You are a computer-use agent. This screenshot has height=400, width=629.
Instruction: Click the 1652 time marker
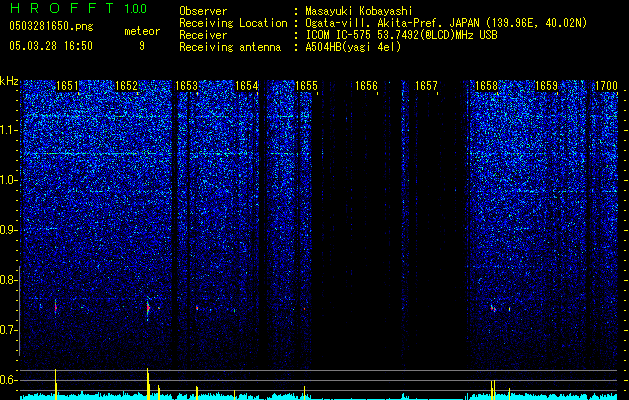126,86
